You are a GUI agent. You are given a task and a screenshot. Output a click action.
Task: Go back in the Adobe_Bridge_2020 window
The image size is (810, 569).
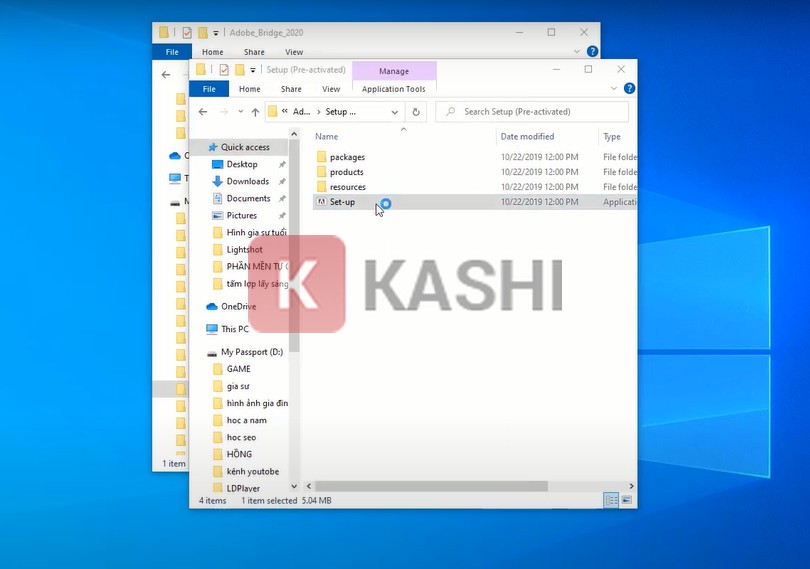[x=166, y=75]
